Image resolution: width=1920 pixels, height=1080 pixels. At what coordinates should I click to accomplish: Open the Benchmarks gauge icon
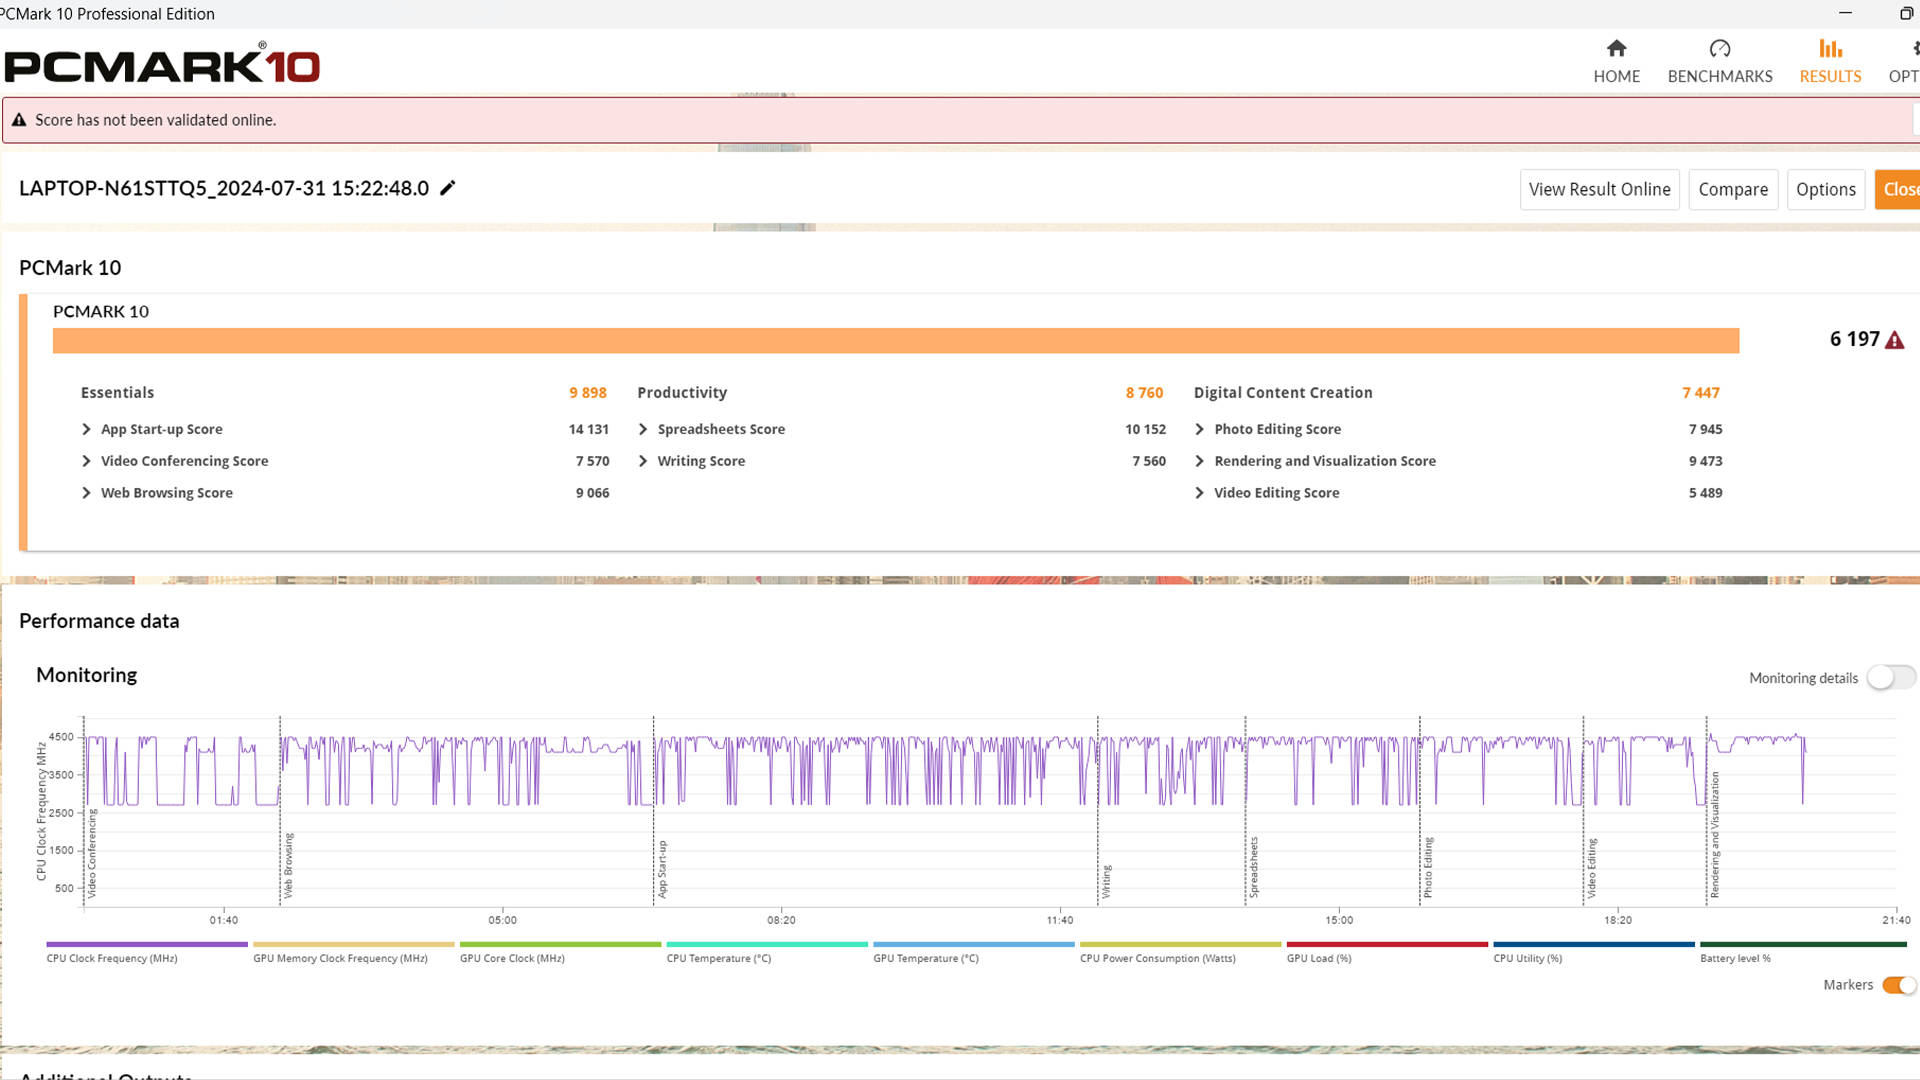1719,48
